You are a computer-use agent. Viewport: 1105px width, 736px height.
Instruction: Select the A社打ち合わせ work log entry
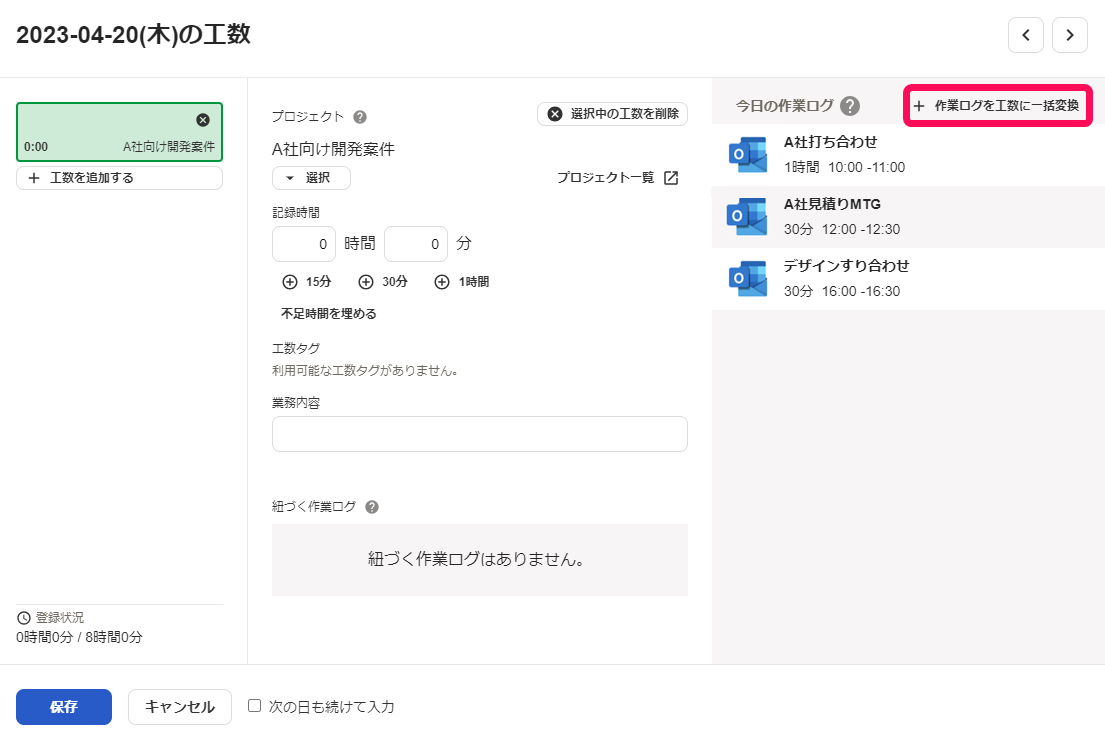click(908, 155)
